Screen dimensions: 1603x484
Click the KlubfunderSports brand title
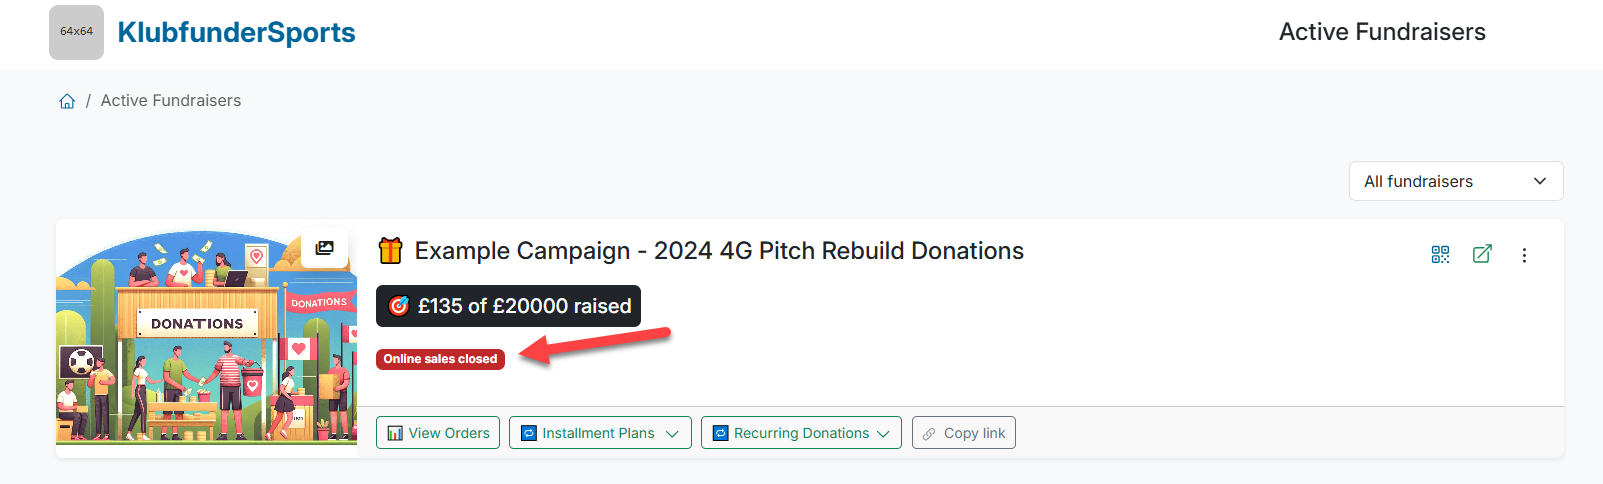point(236,32)
